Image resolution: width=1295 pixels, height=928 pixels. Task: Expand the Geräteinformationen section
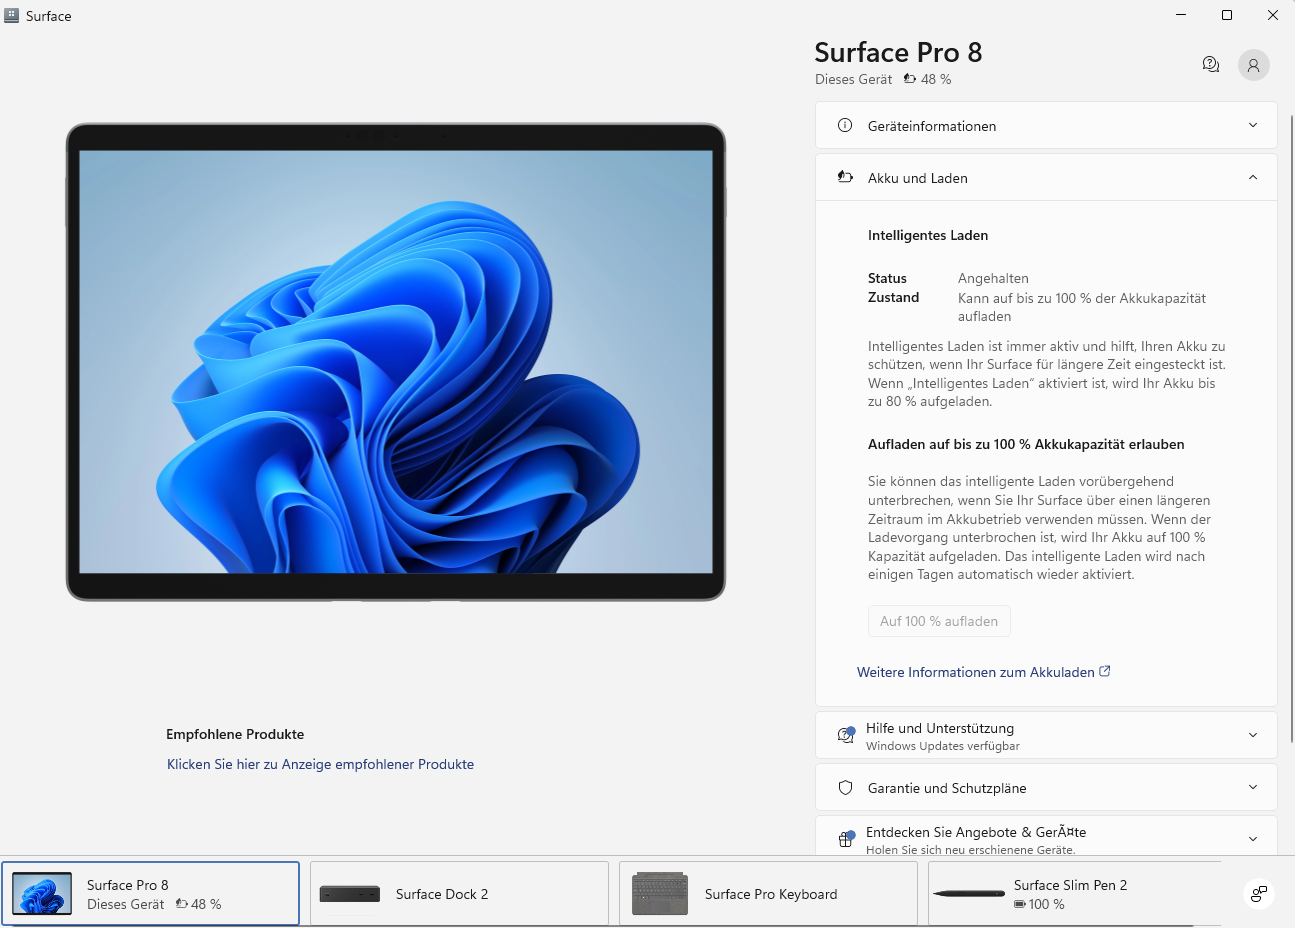click(1046, 126)
